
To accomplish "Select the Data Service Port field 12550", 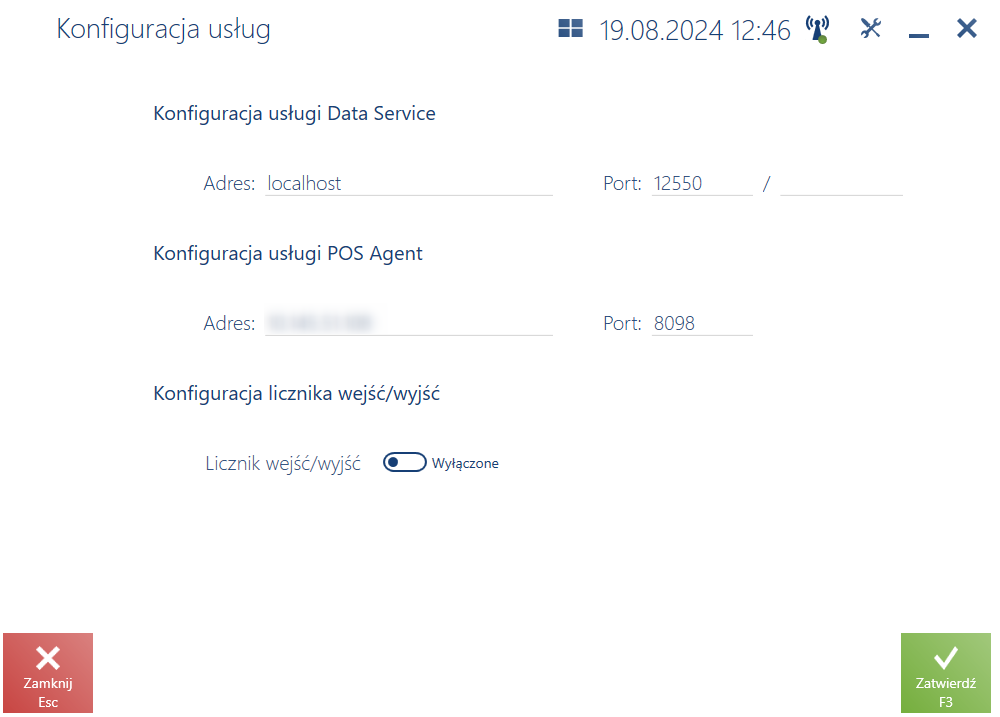I will click(702, 184).
